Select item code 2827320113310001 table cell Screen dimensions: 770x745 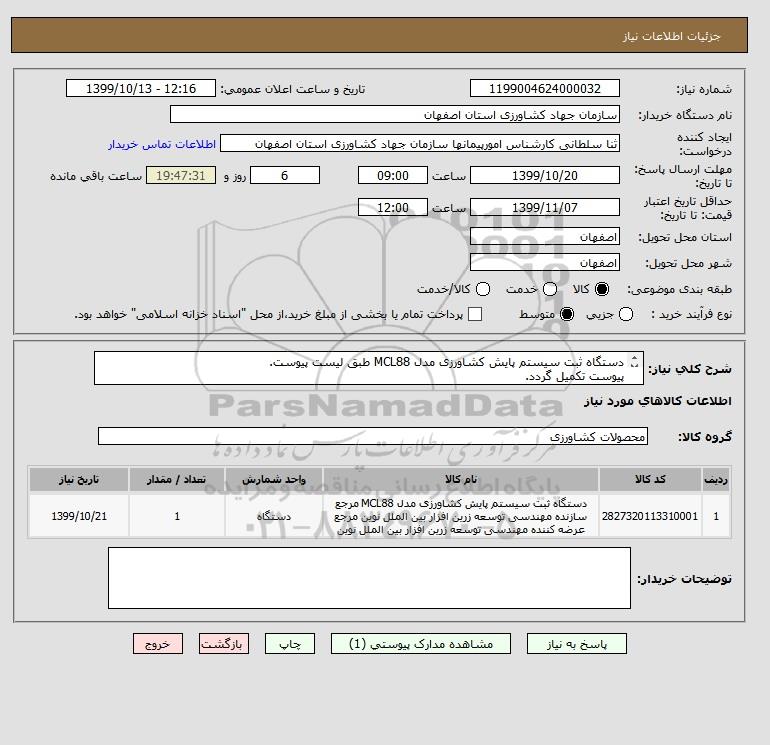650,516
